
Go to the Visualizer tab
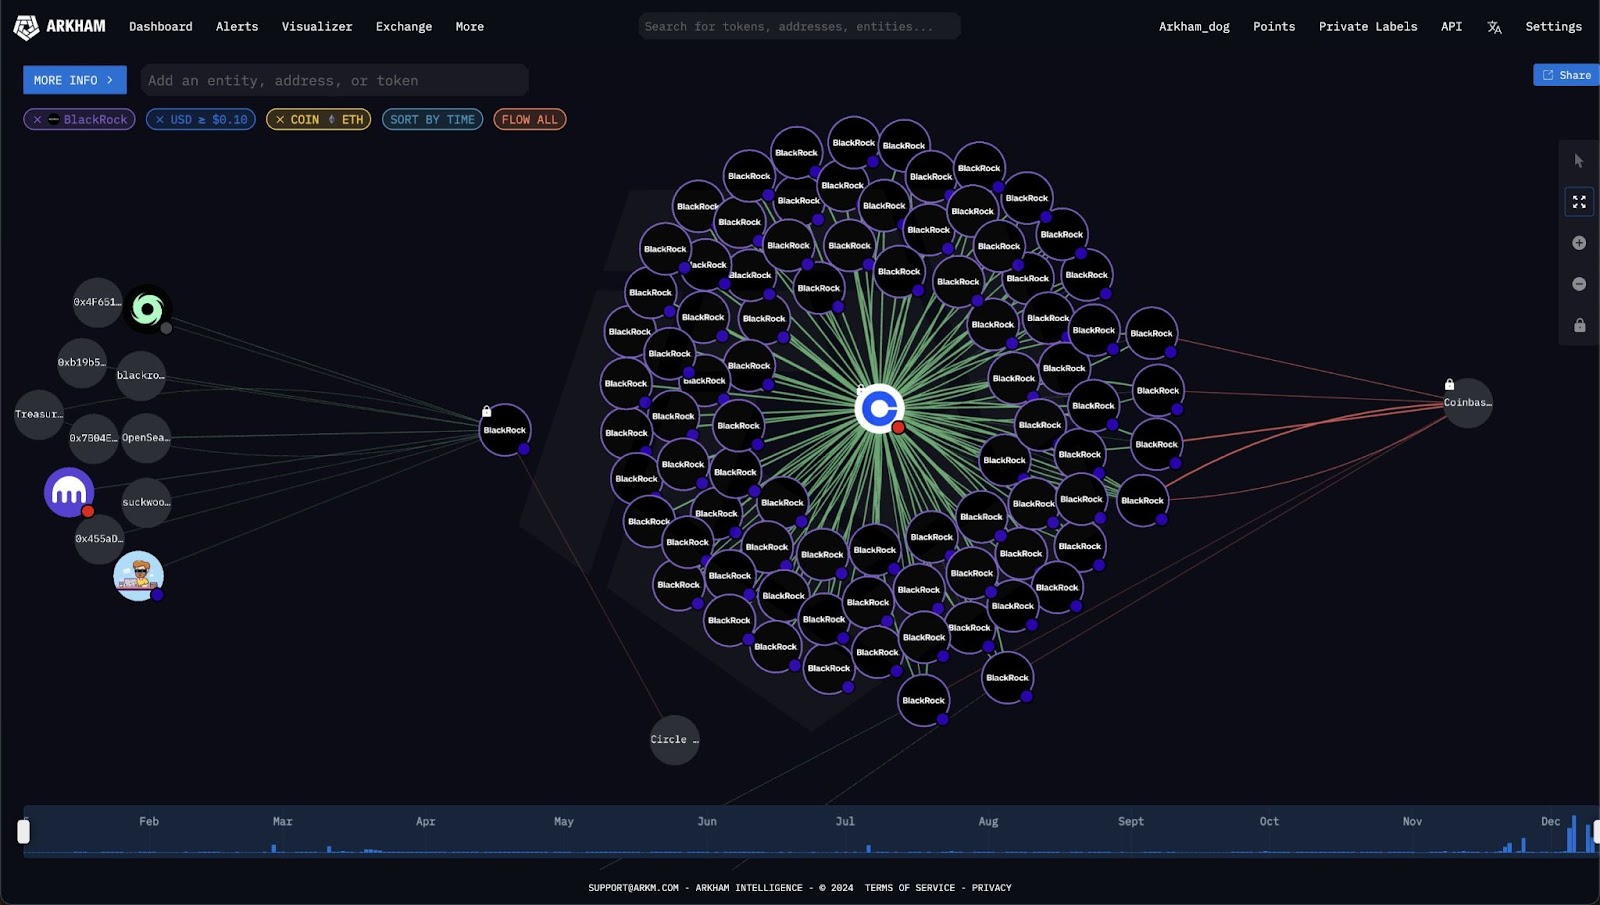tap(316, 27)
